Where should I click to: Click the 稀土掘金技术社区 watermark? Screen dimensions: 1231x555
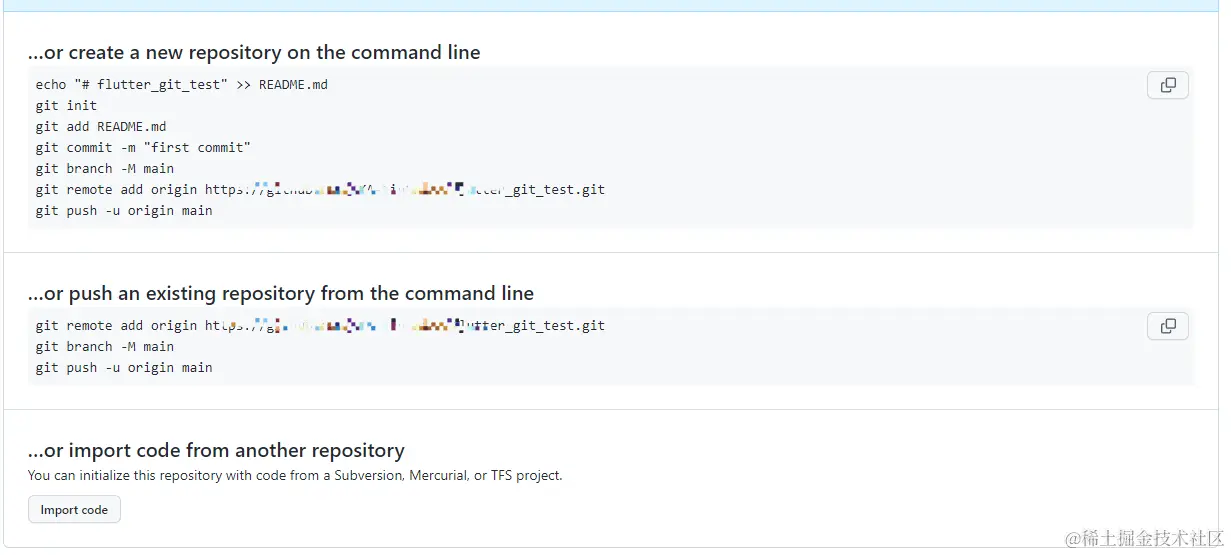(x=1144, y=539)
